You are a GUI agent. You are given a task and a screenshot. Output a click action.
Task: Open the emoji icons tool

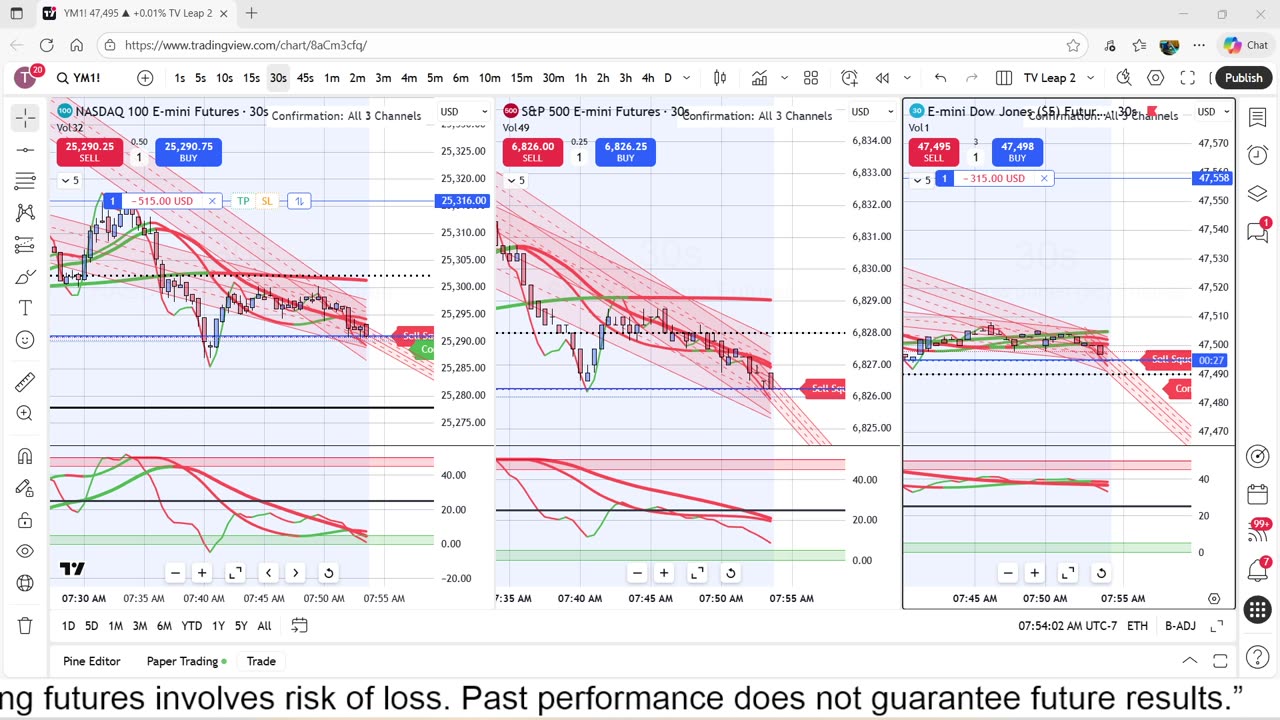click(x=25, y=340)
